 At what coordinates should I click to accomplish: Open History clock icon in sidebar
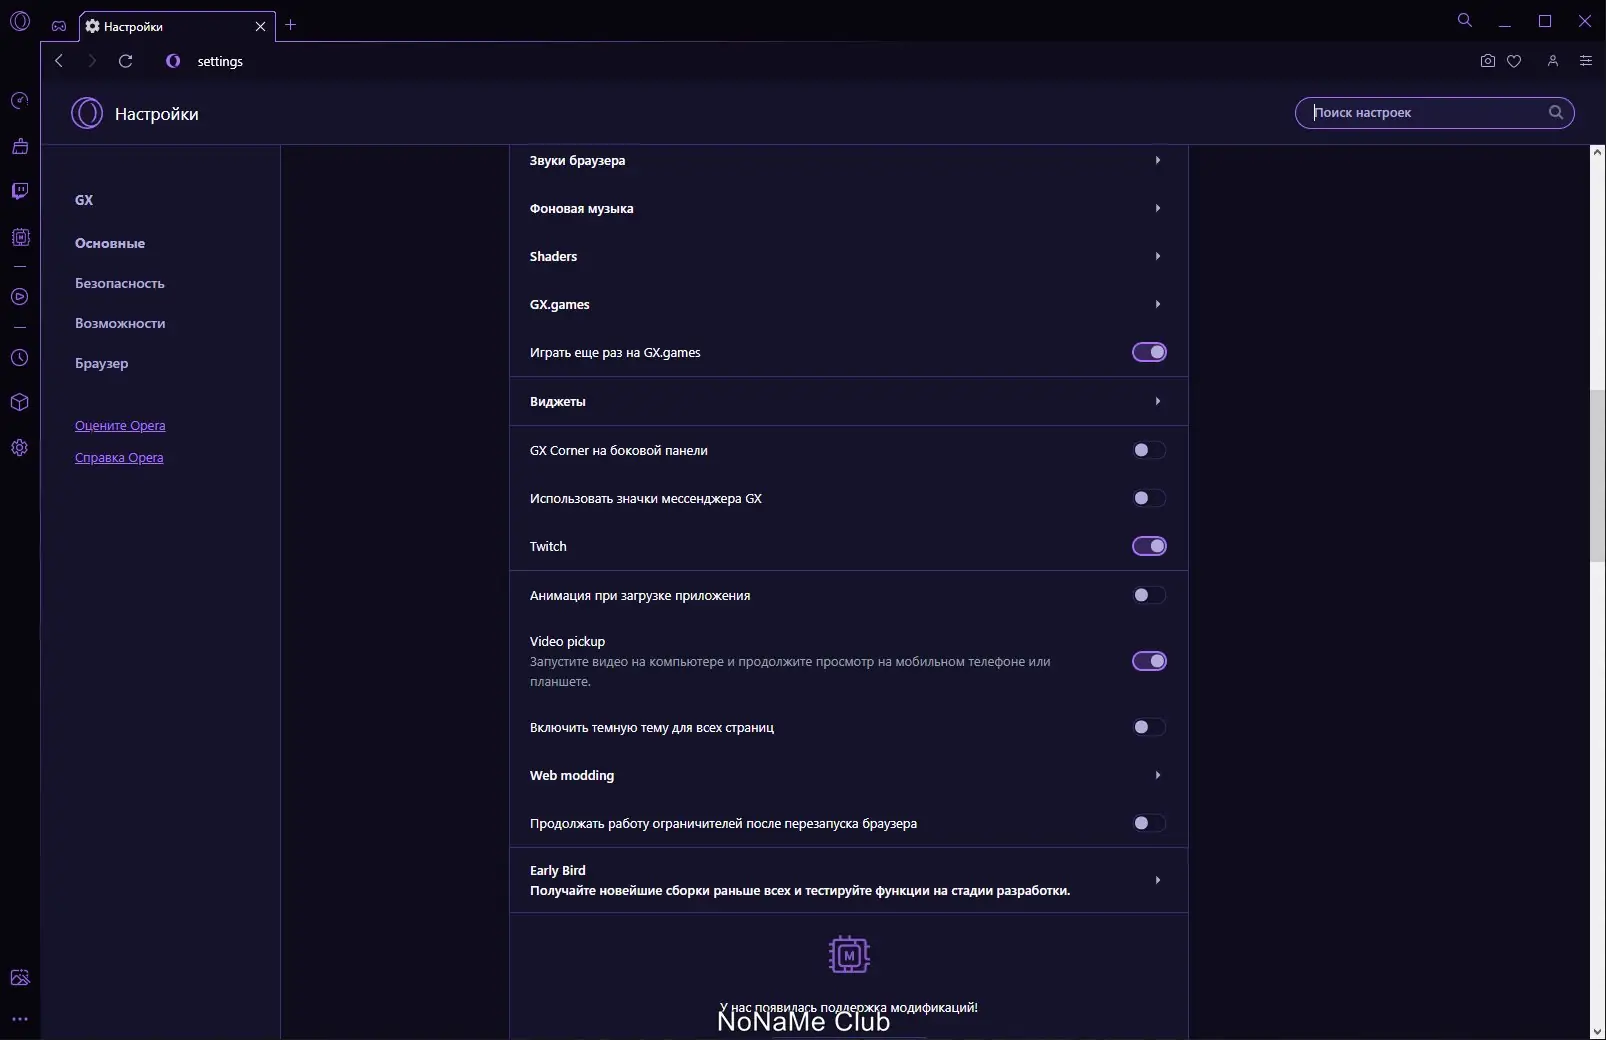[20, 358]
